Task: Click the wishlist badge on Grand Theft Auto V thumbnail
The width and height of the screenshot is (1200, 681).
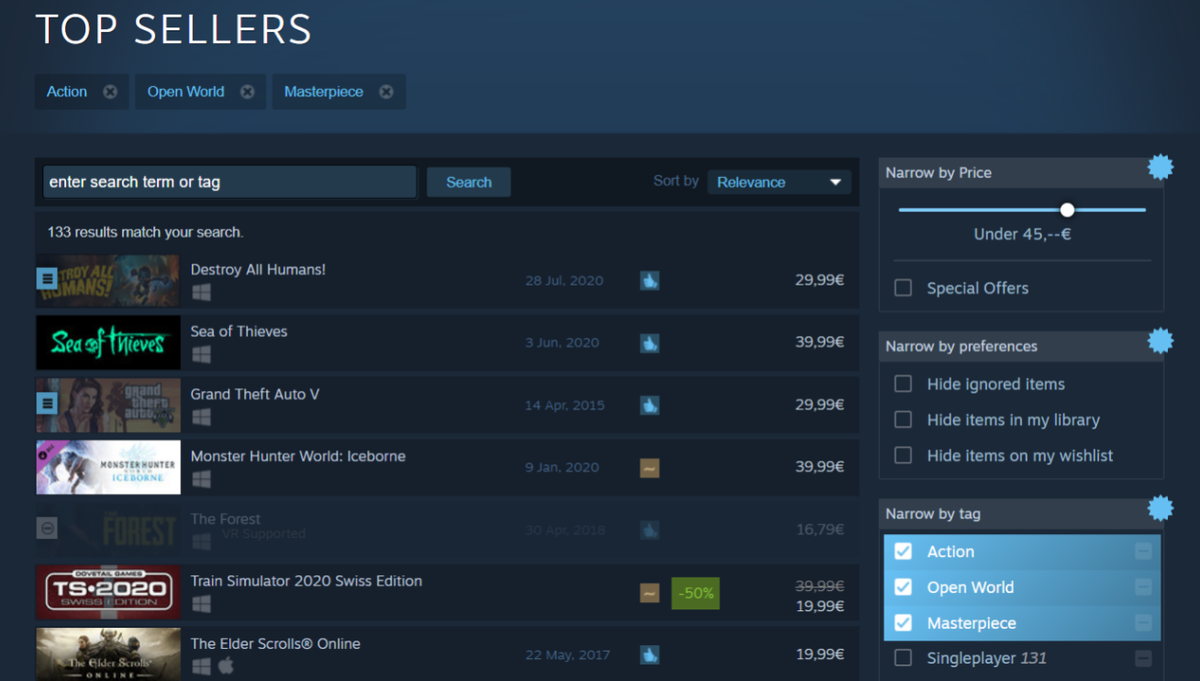Action: tap(47, 403)
